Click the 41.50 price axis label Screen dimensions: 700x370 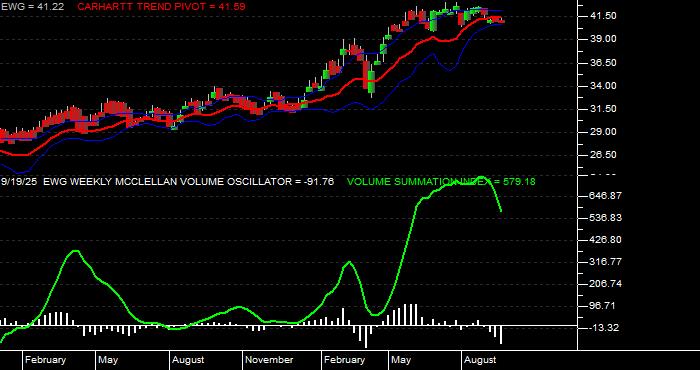click(x=604, y=16)
